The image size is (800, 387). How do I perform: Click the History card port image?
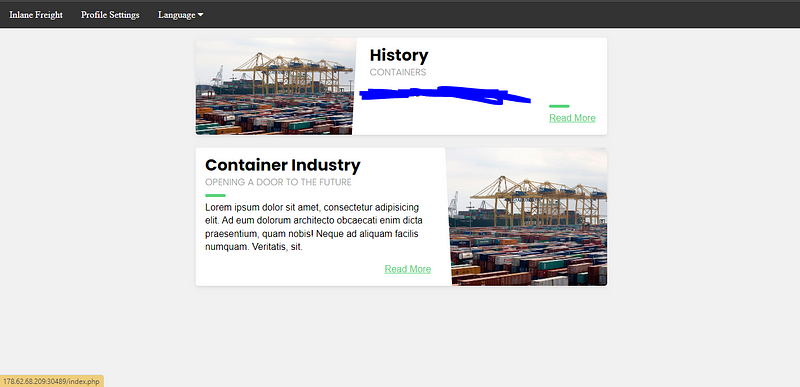pyautogui.click(x=275, y=86)
